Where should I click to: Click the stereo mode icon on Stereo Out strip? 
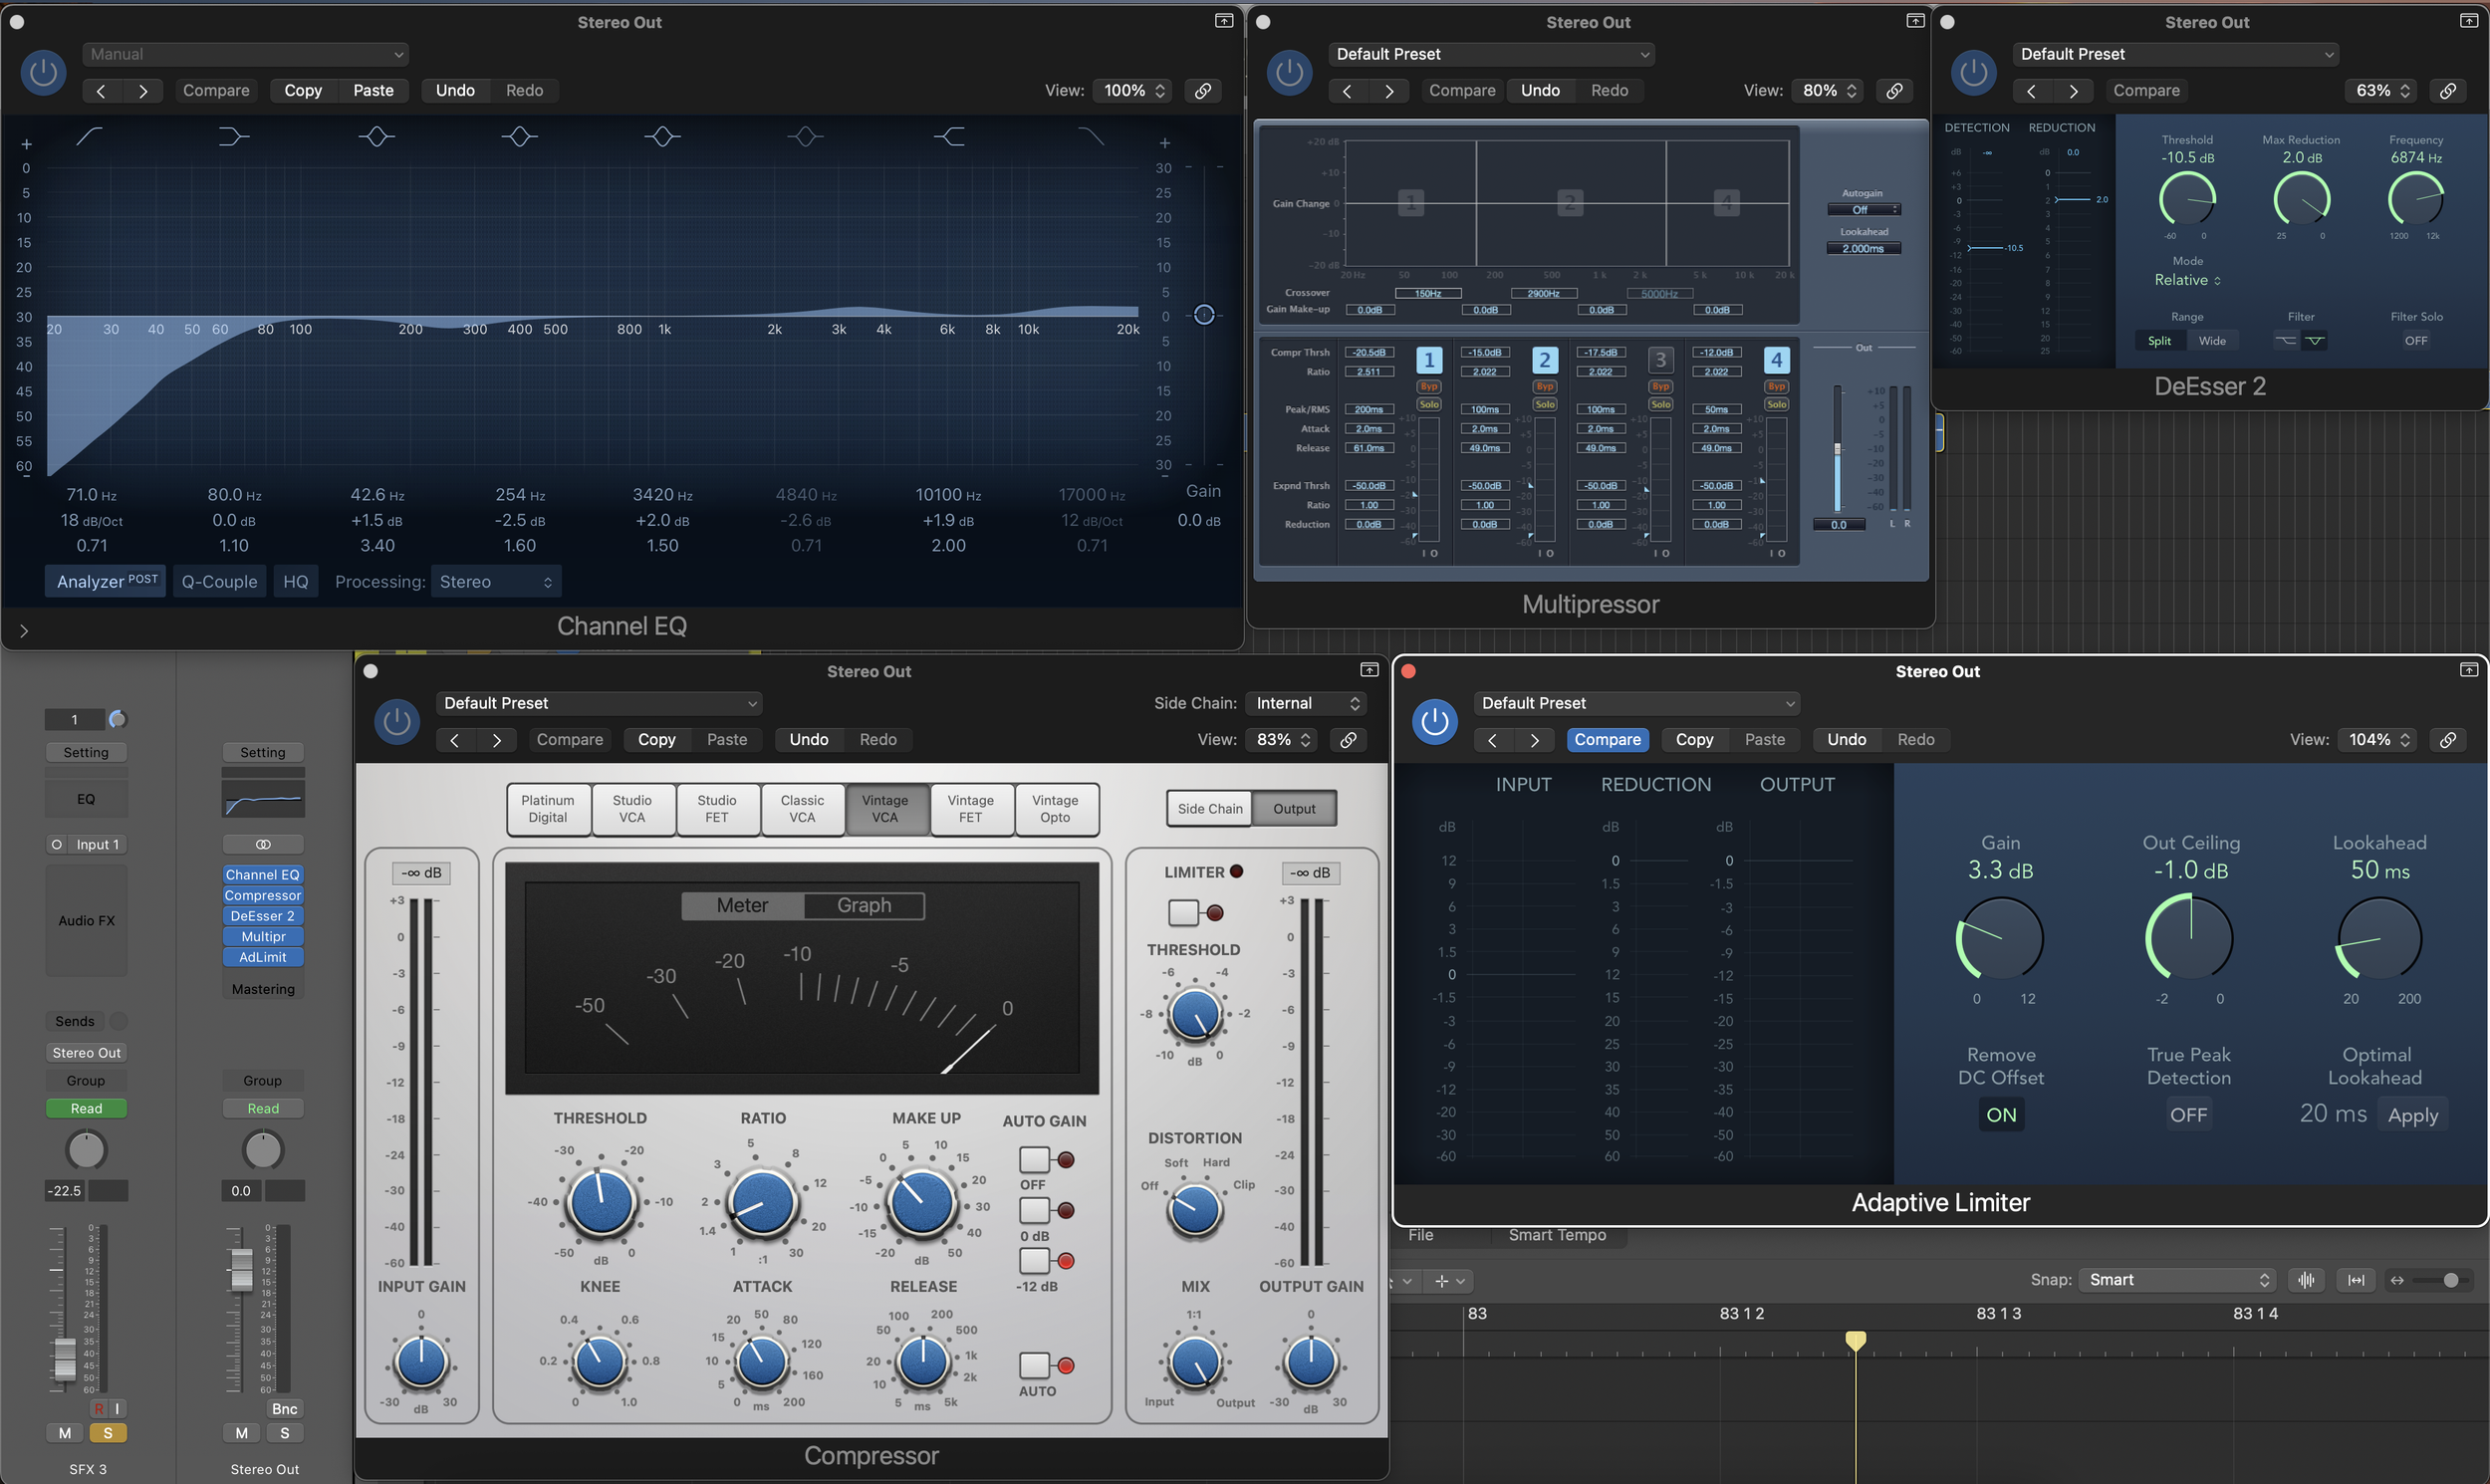pos(263,844)
